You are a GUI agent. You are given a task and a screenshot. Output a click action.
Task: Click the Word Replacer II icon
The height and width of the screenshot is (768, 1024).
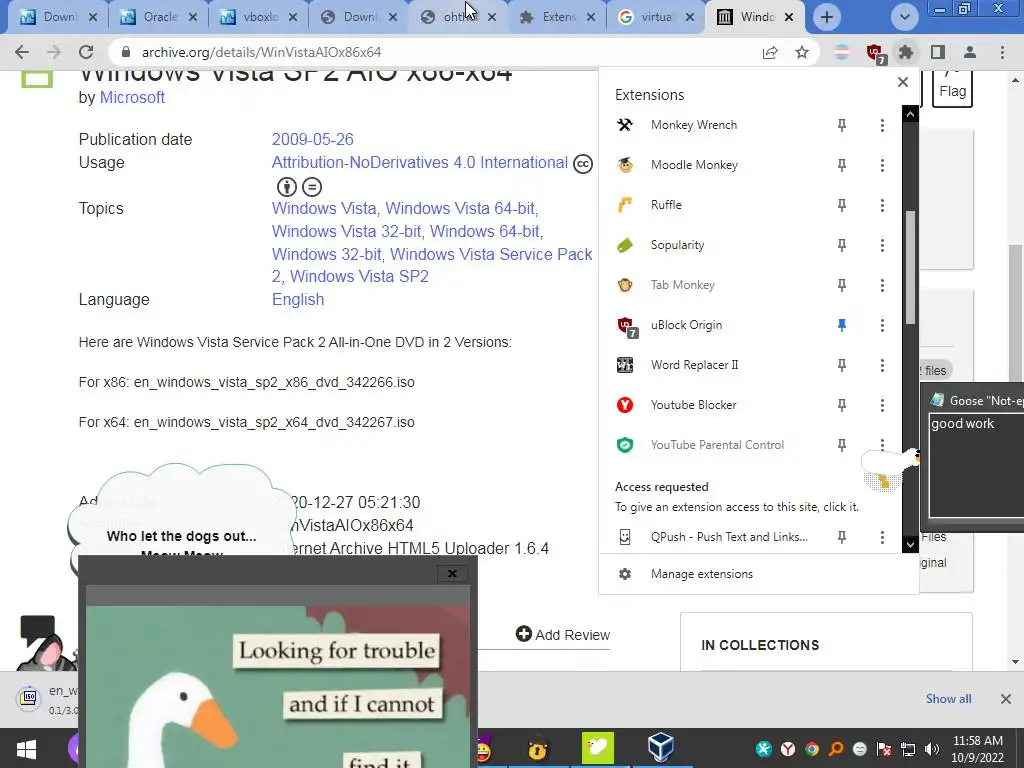625,365
